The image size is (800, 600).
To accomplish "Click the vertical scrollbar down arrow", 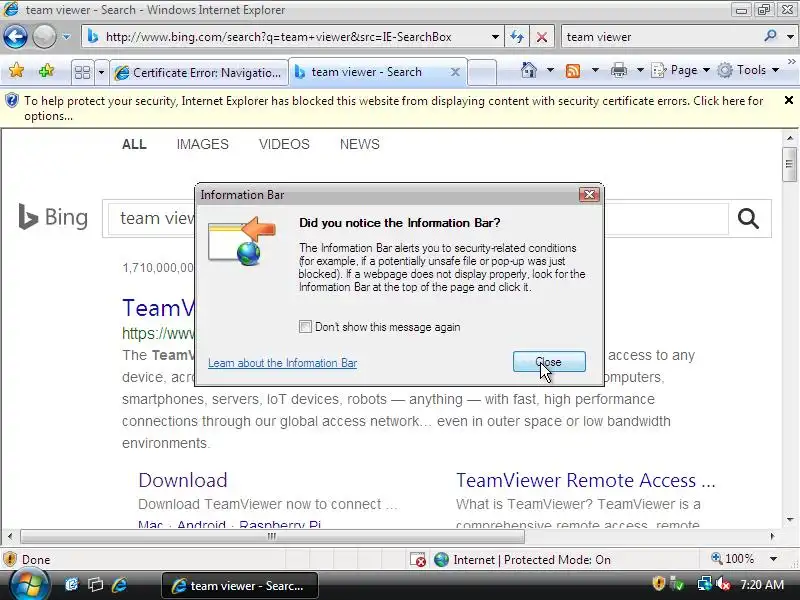I will point(790,520).
